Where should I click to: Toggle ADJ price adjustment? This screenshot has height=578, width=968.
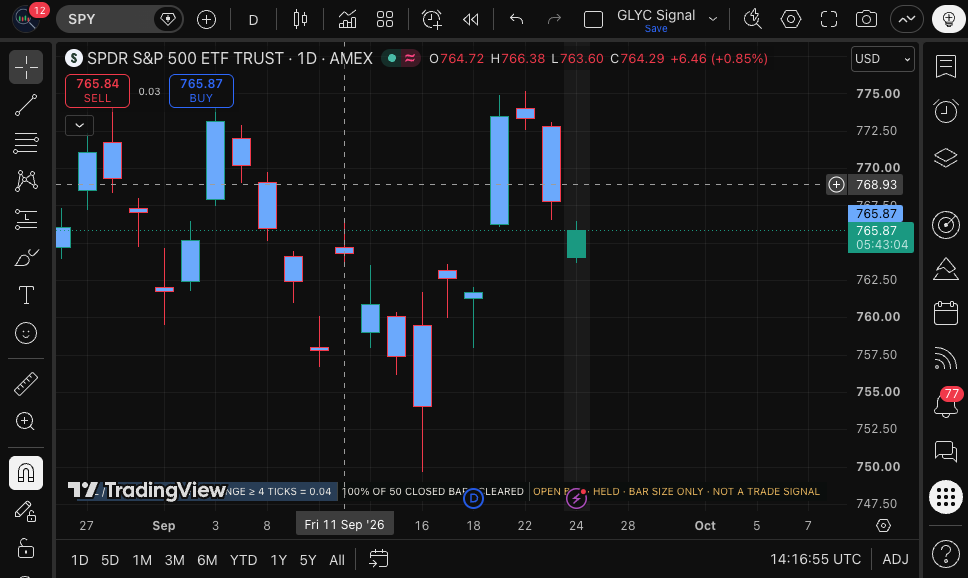point(895,559)
